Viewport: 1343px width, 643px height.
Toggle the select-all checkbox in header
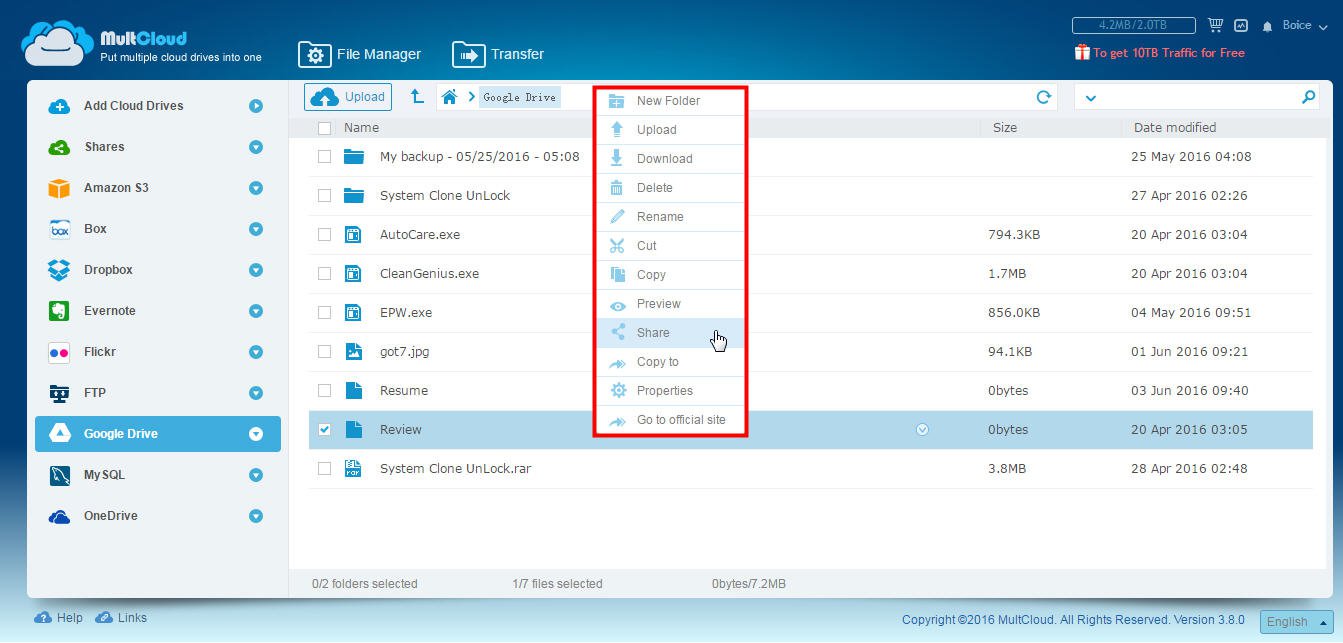coord(324,128)
